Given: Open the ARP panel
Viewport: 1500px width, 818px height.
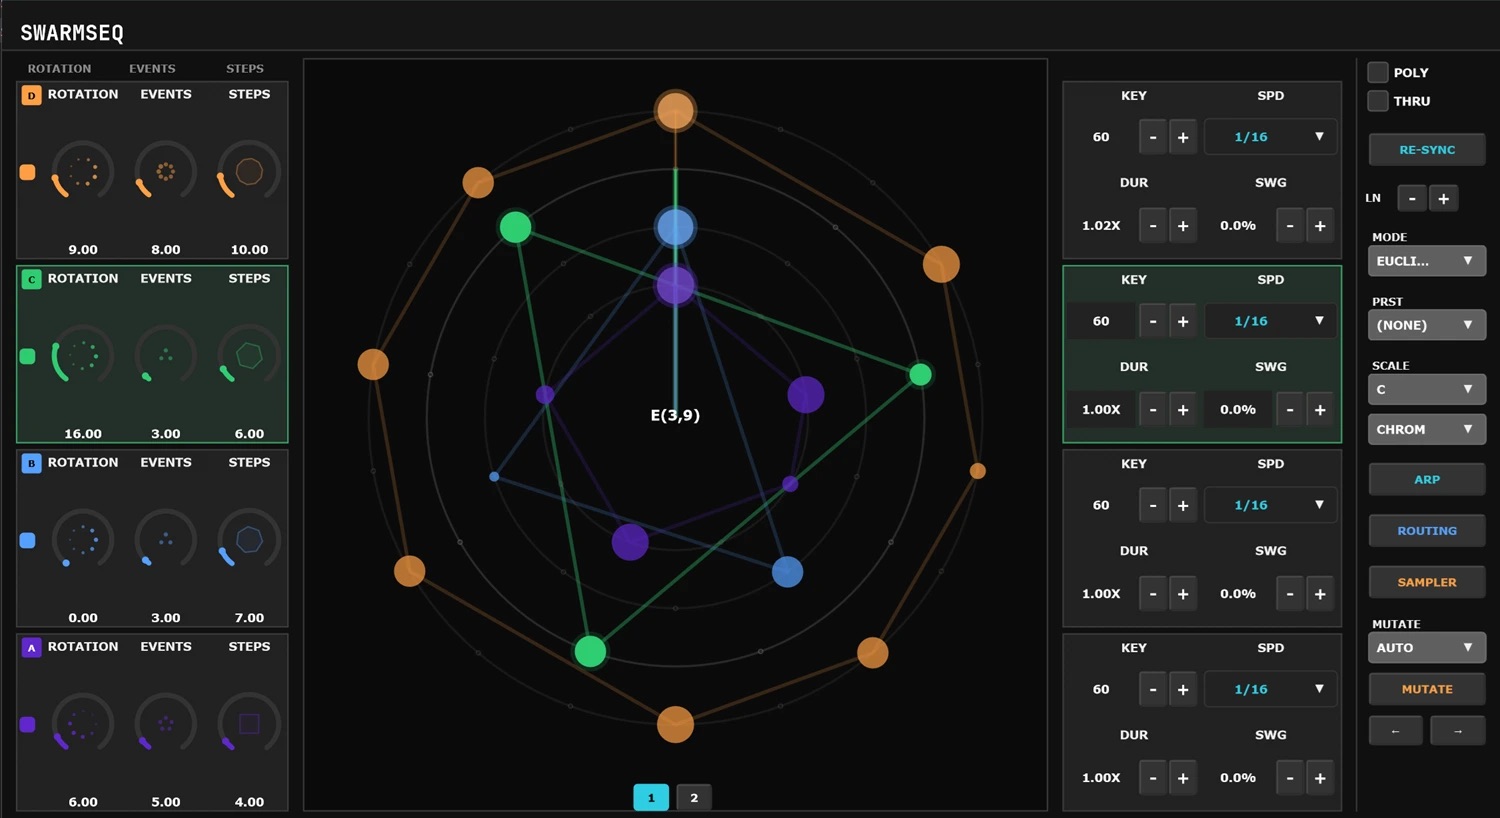Looking at the screenshot, I should pos(1427,480).
